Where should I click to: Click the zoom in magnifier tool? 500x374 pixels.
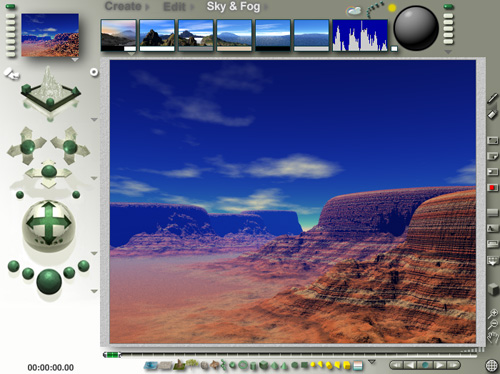[x=493, y=313]
